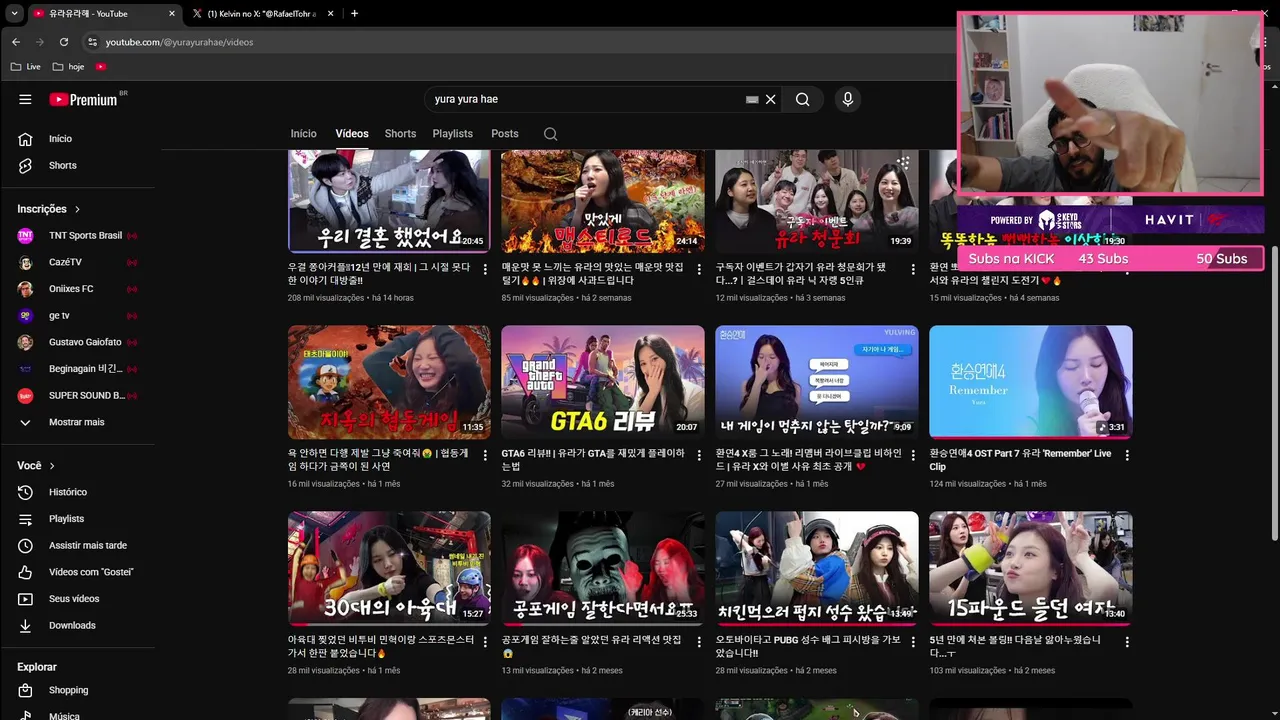The width and height of the screenshot is (1280, 720).
Task: Open options menu for 11:35 video
Action: click(485, 456)
